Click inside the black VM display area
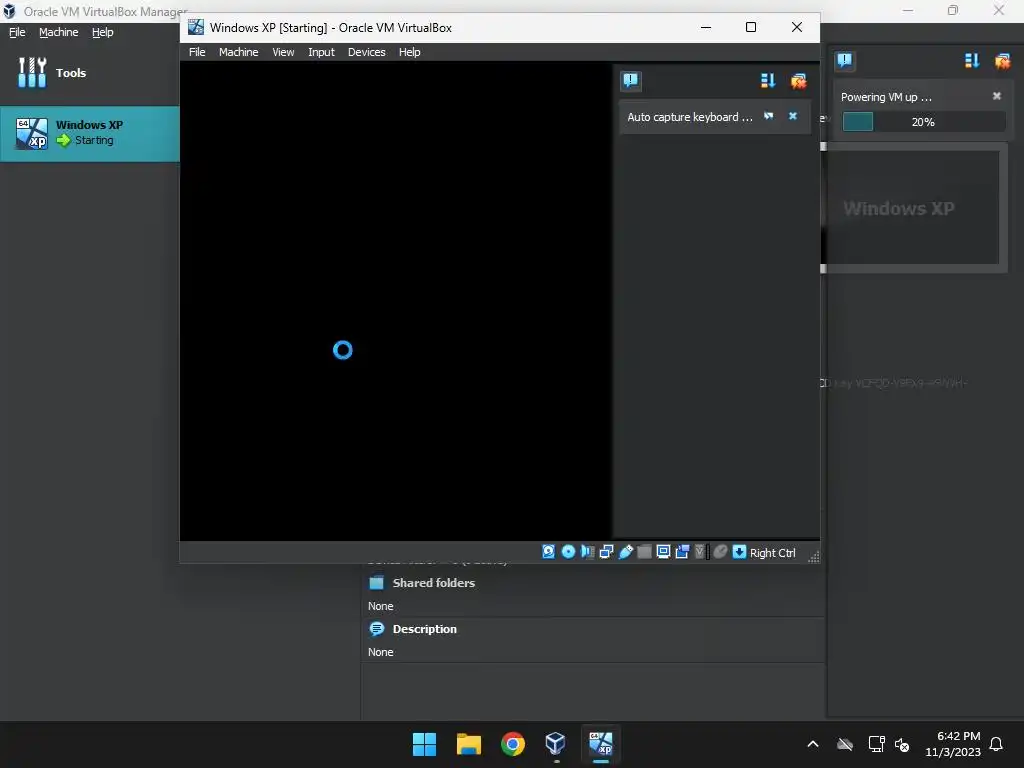 396,301
